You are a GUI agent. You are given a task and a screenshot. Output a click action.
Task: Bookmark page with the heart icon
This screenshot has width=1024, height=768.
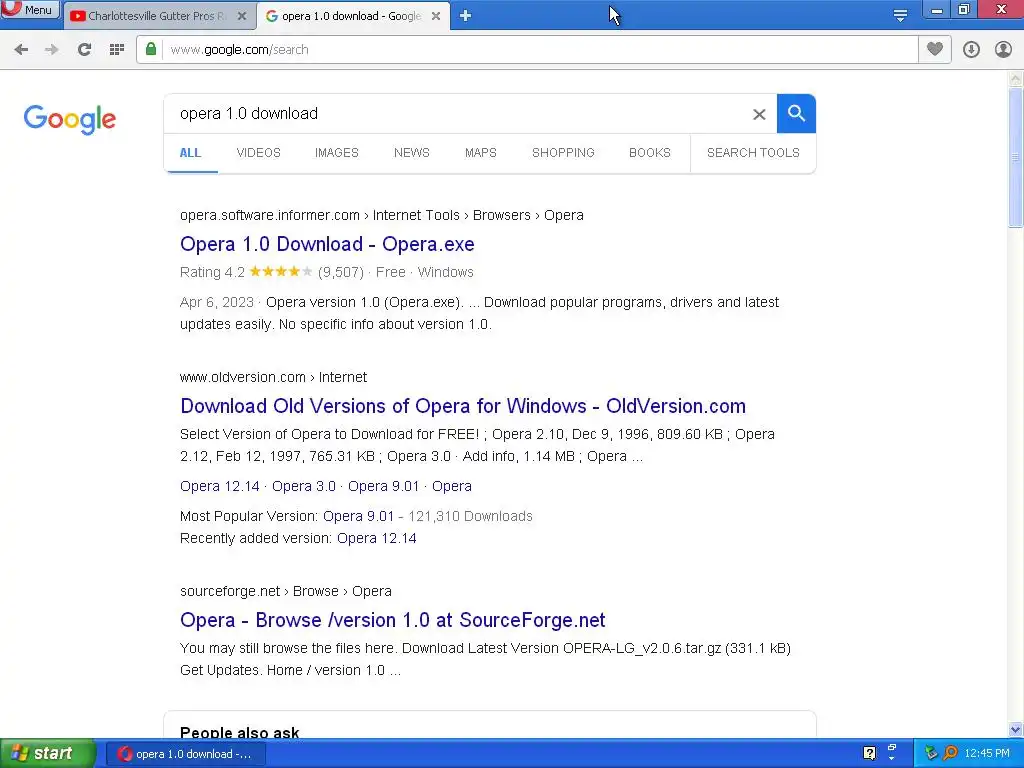pyautogui.click(x=935, y=50)
